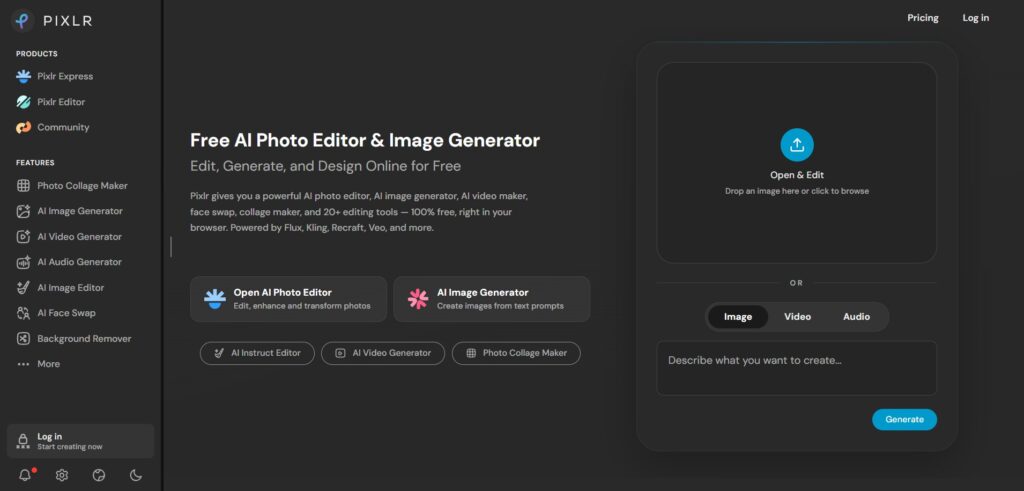
Task: Collapse the sidebar using divider handle
Action: [x=171, y=247]
